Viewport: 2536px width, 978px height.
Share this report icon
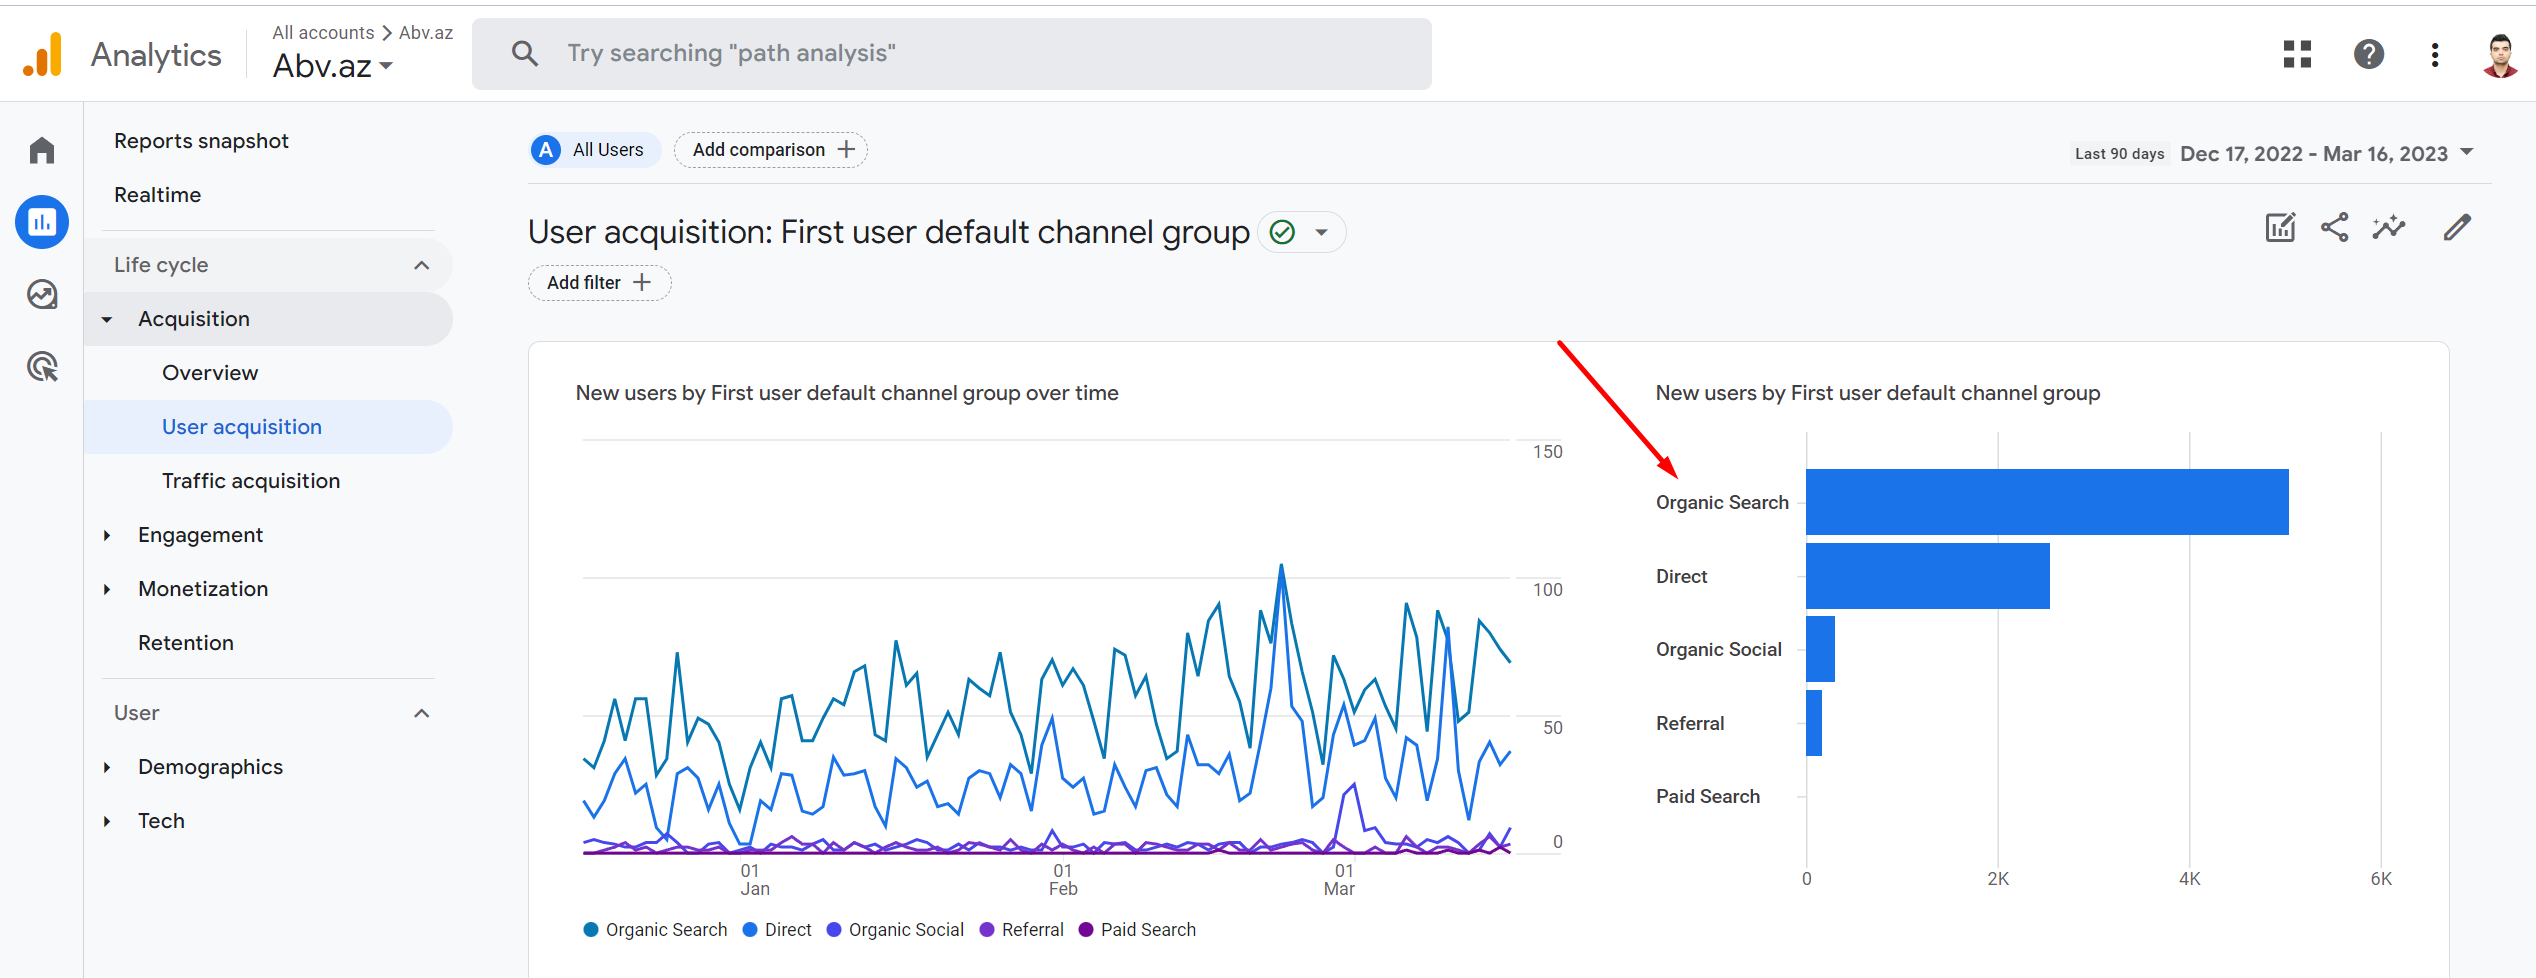tap(2334, 228)
